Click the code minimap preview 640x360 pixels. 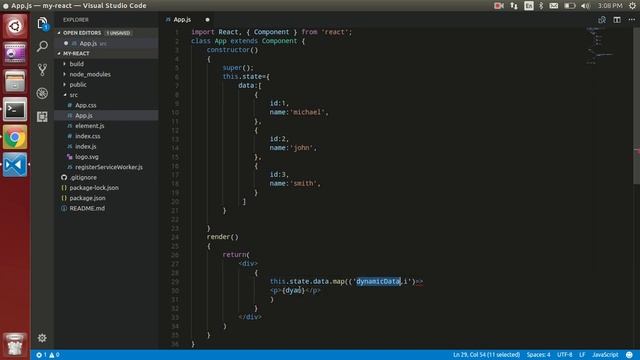click(600, 46)
